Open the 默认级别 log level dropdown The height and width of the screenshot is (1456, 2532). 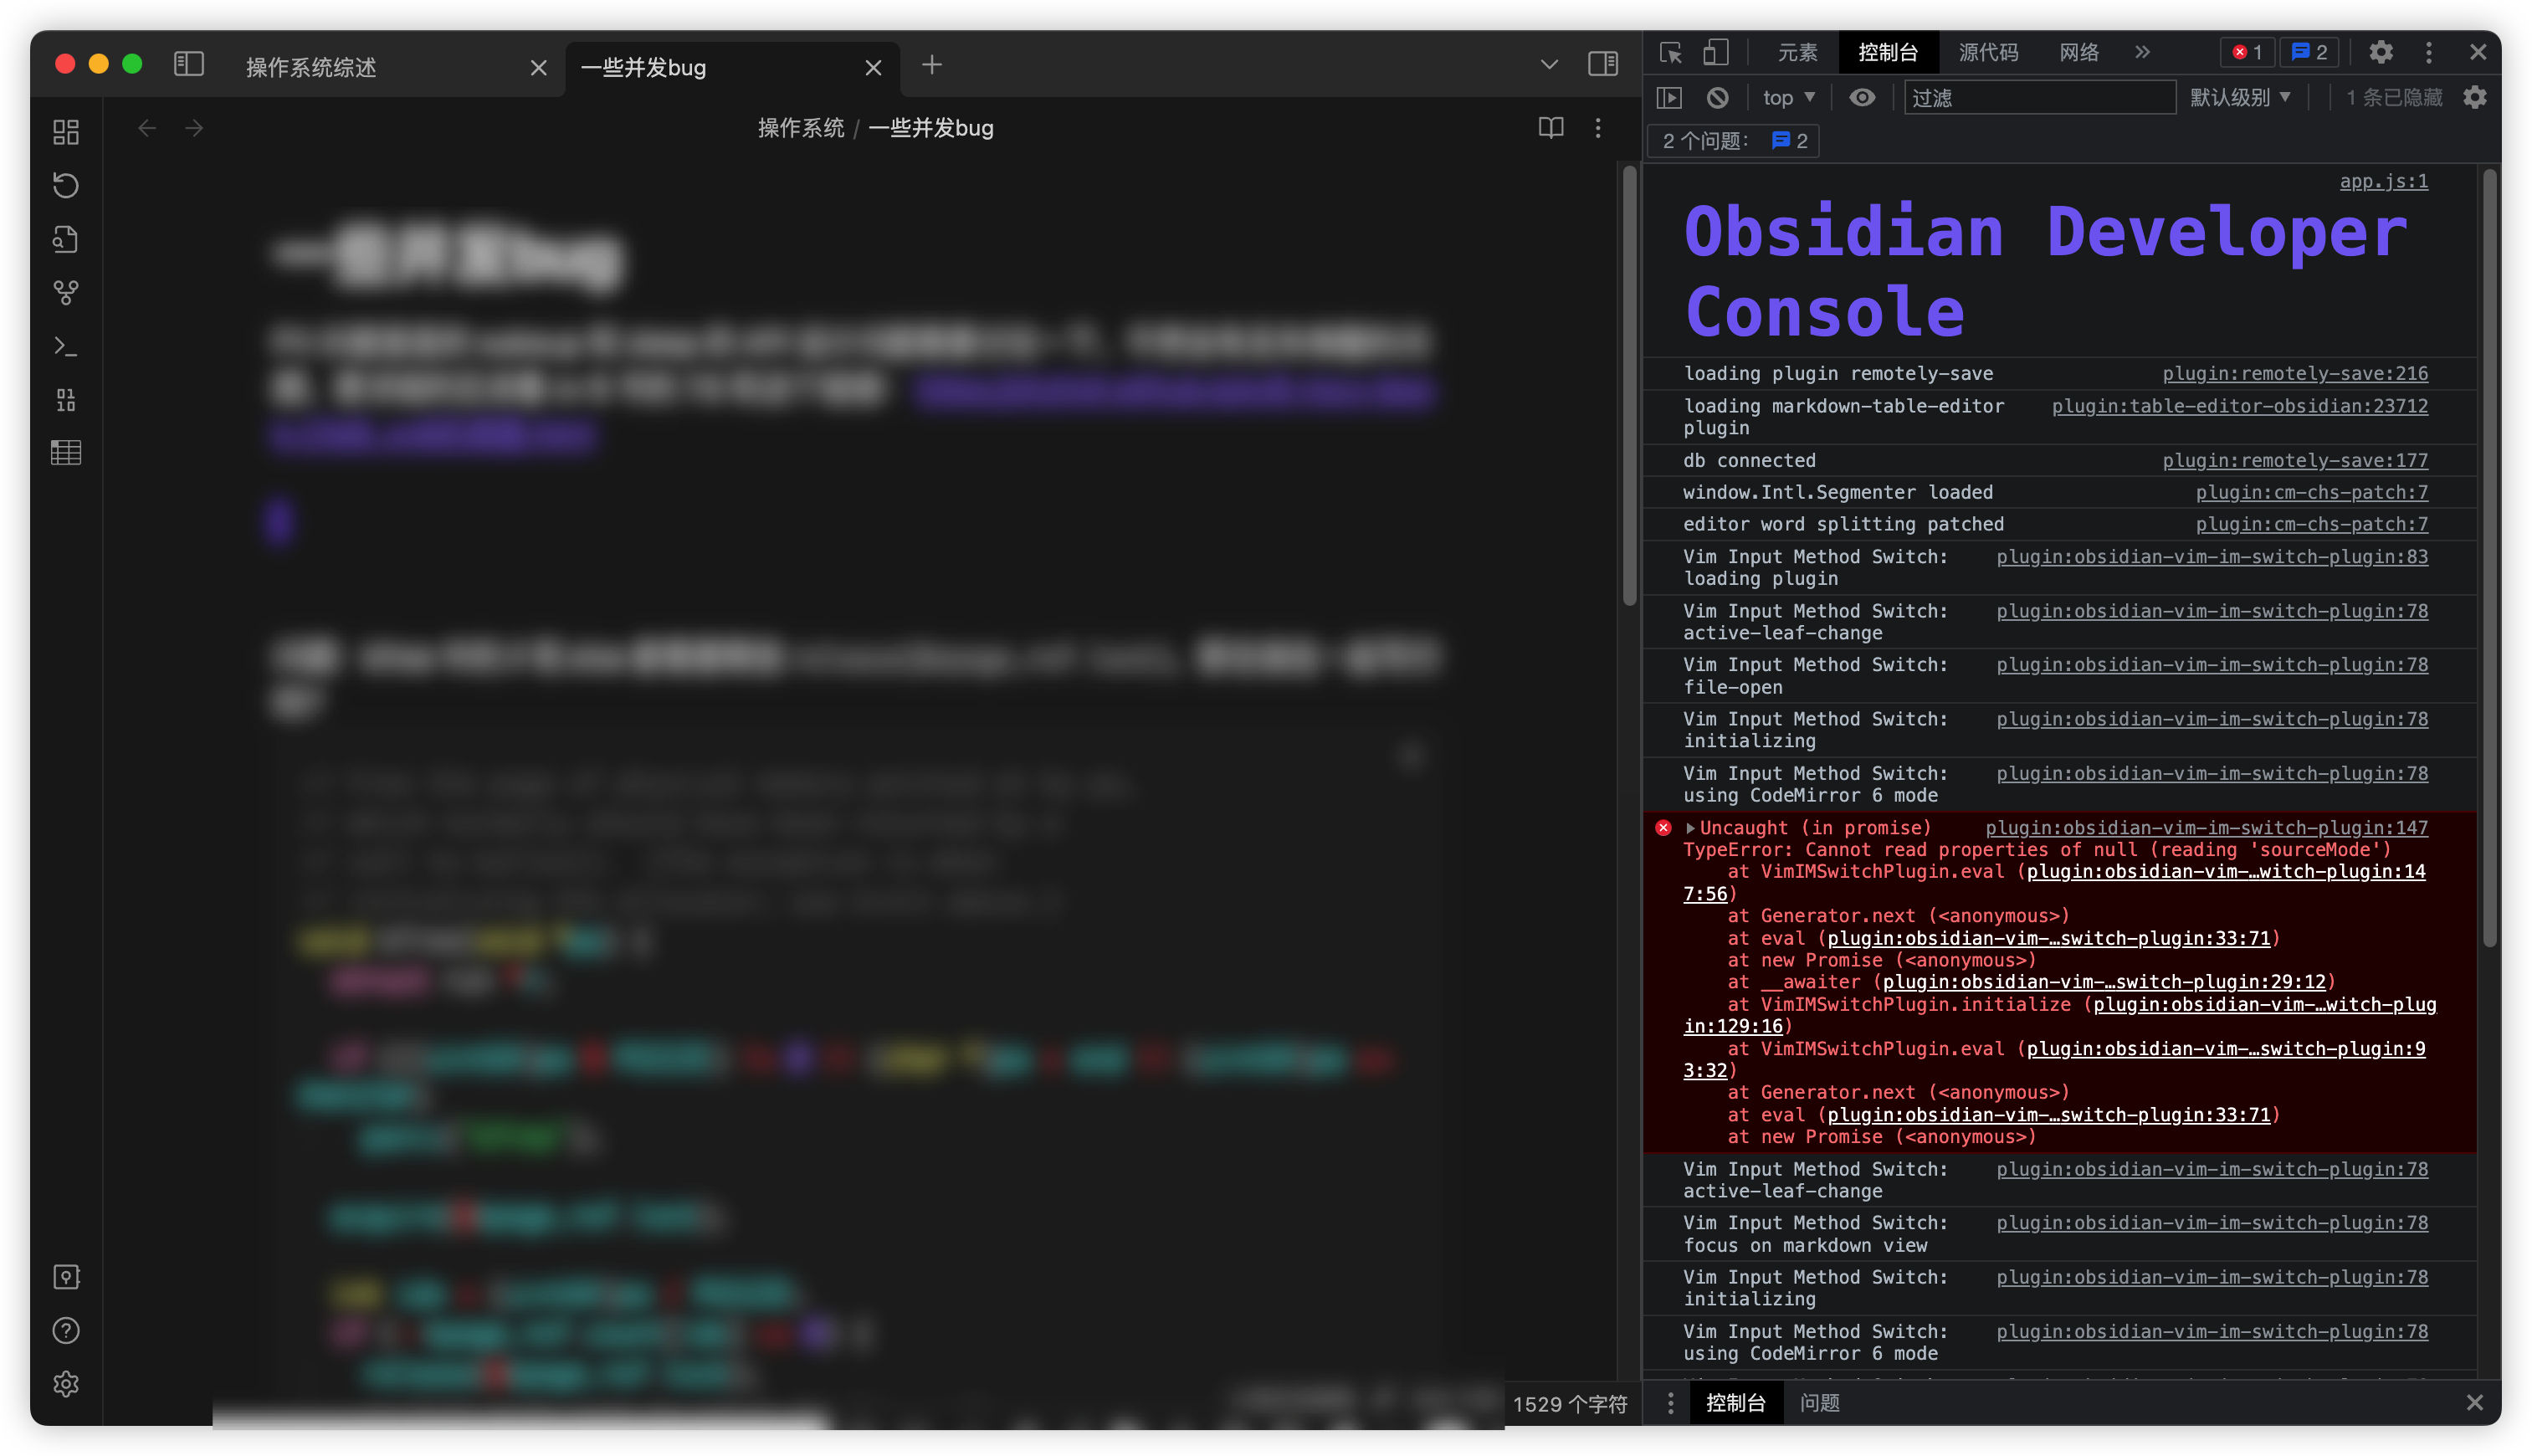tap(2242, 97)
